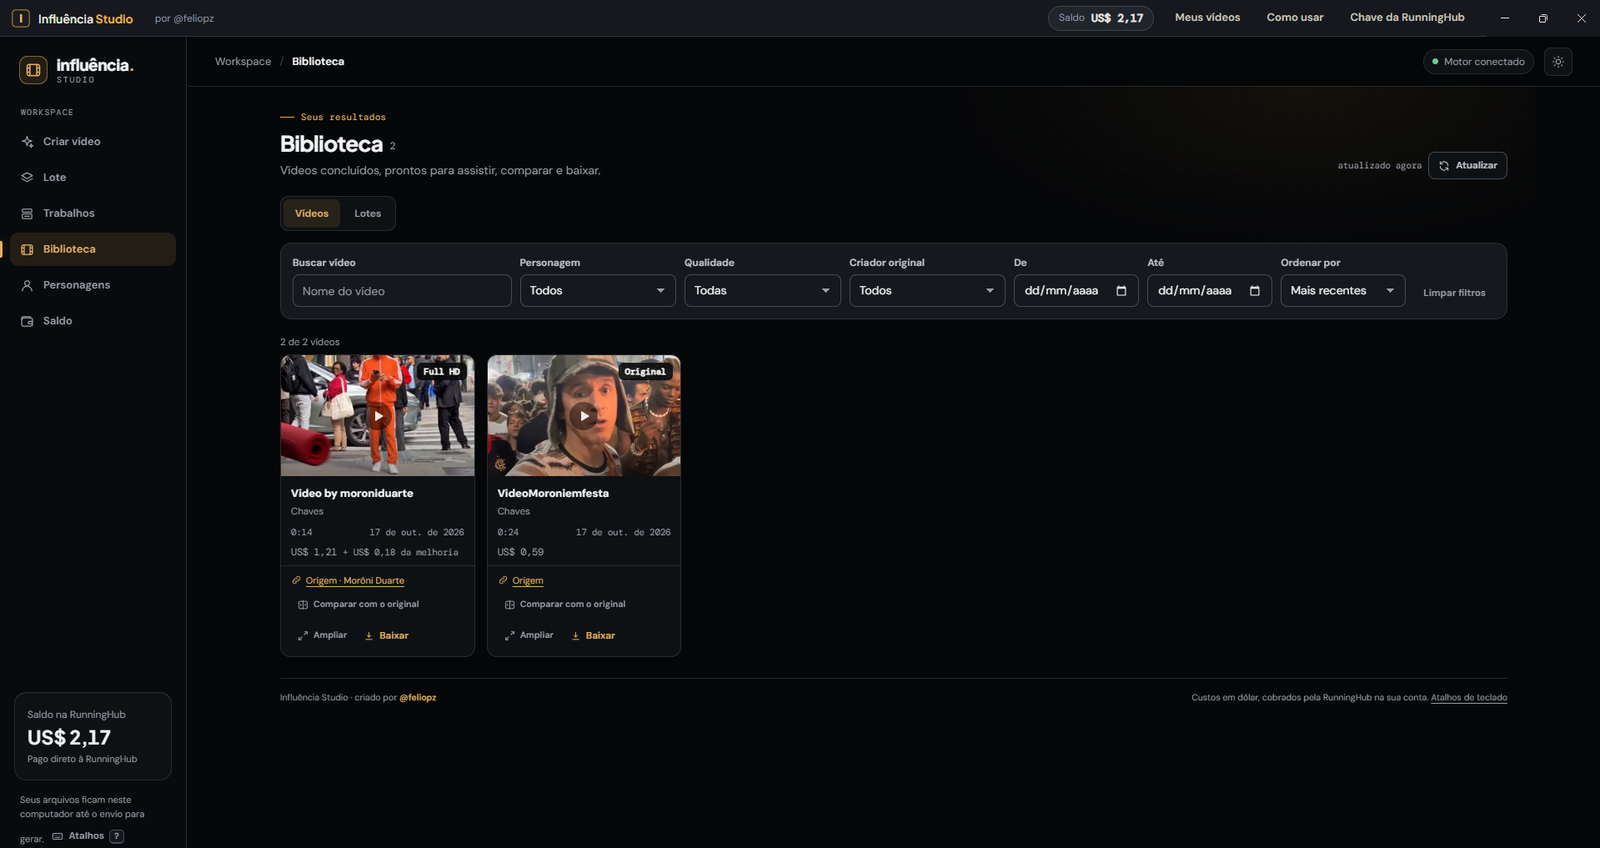Toggle the light/dark theme sun icon
Viewport: 1600px width, 848px height.
click(1558, 62)
